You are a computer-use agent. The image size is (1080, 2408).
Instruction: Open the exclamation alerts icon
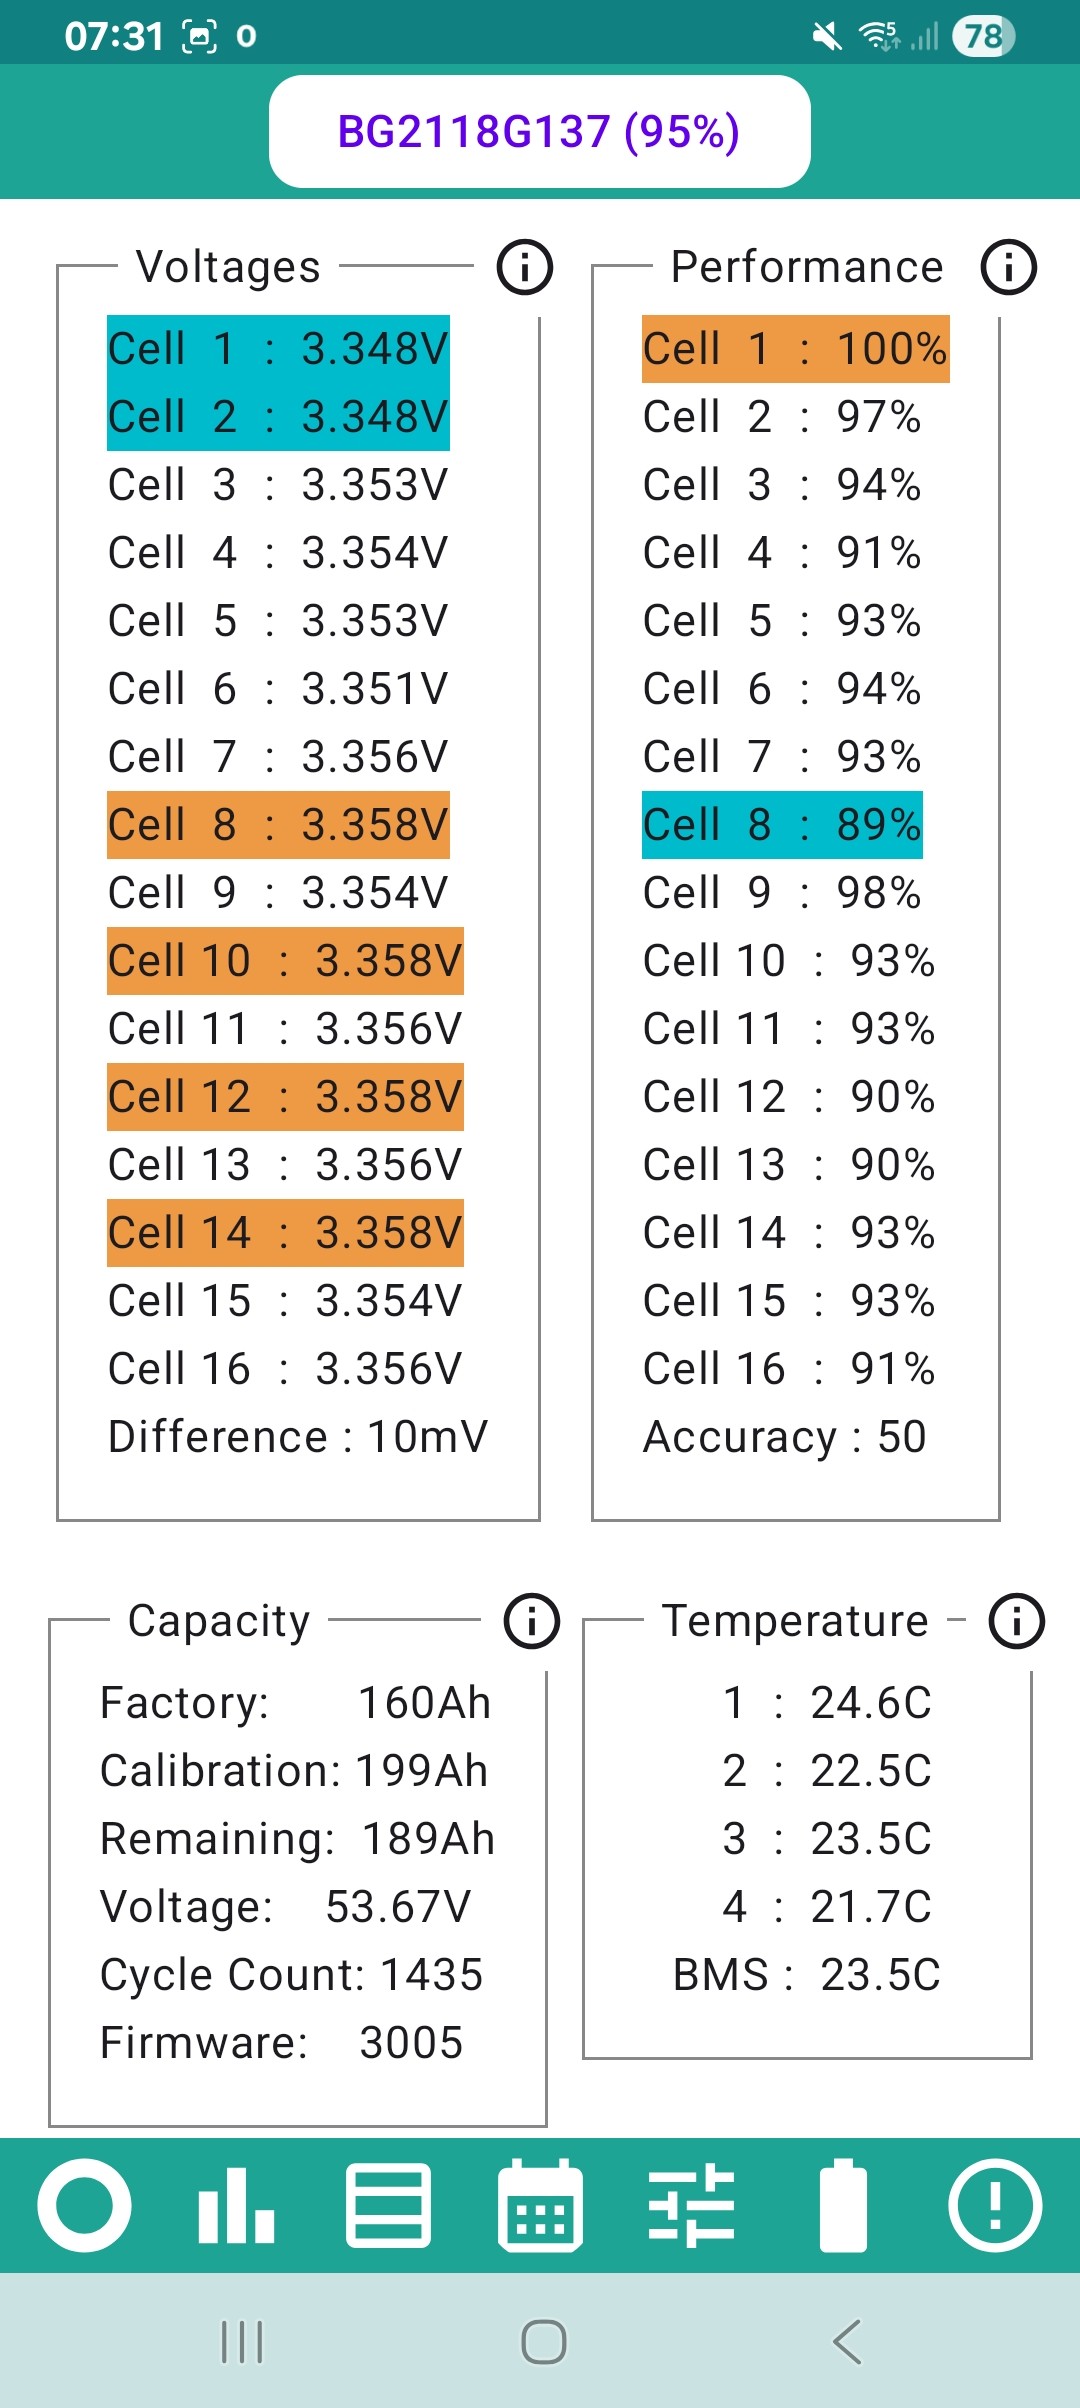(x=995, y=2205)
